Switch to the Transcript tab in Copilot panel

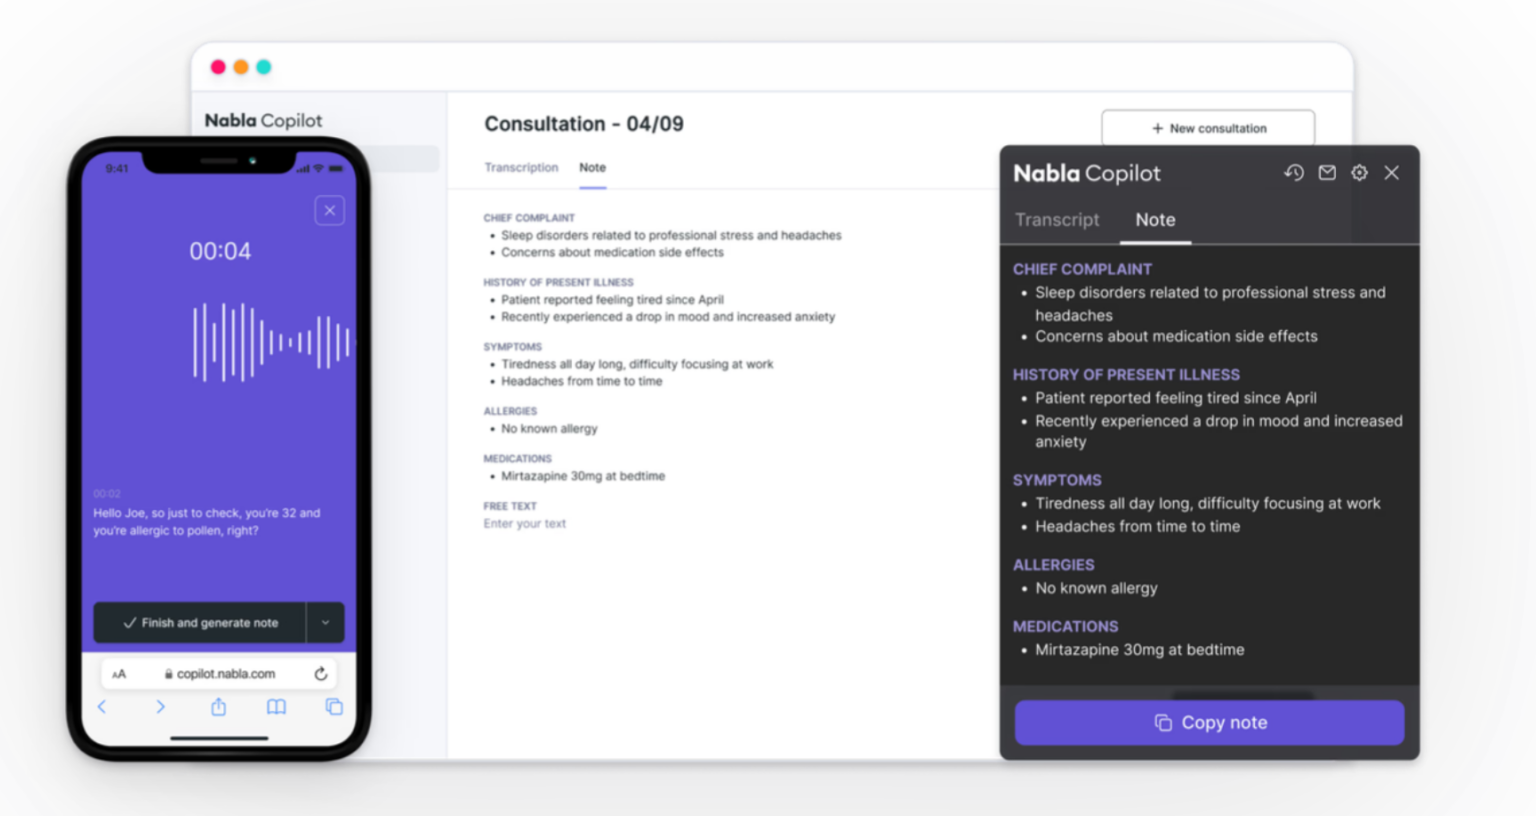pyautogui.click(x=1057, y=219)
